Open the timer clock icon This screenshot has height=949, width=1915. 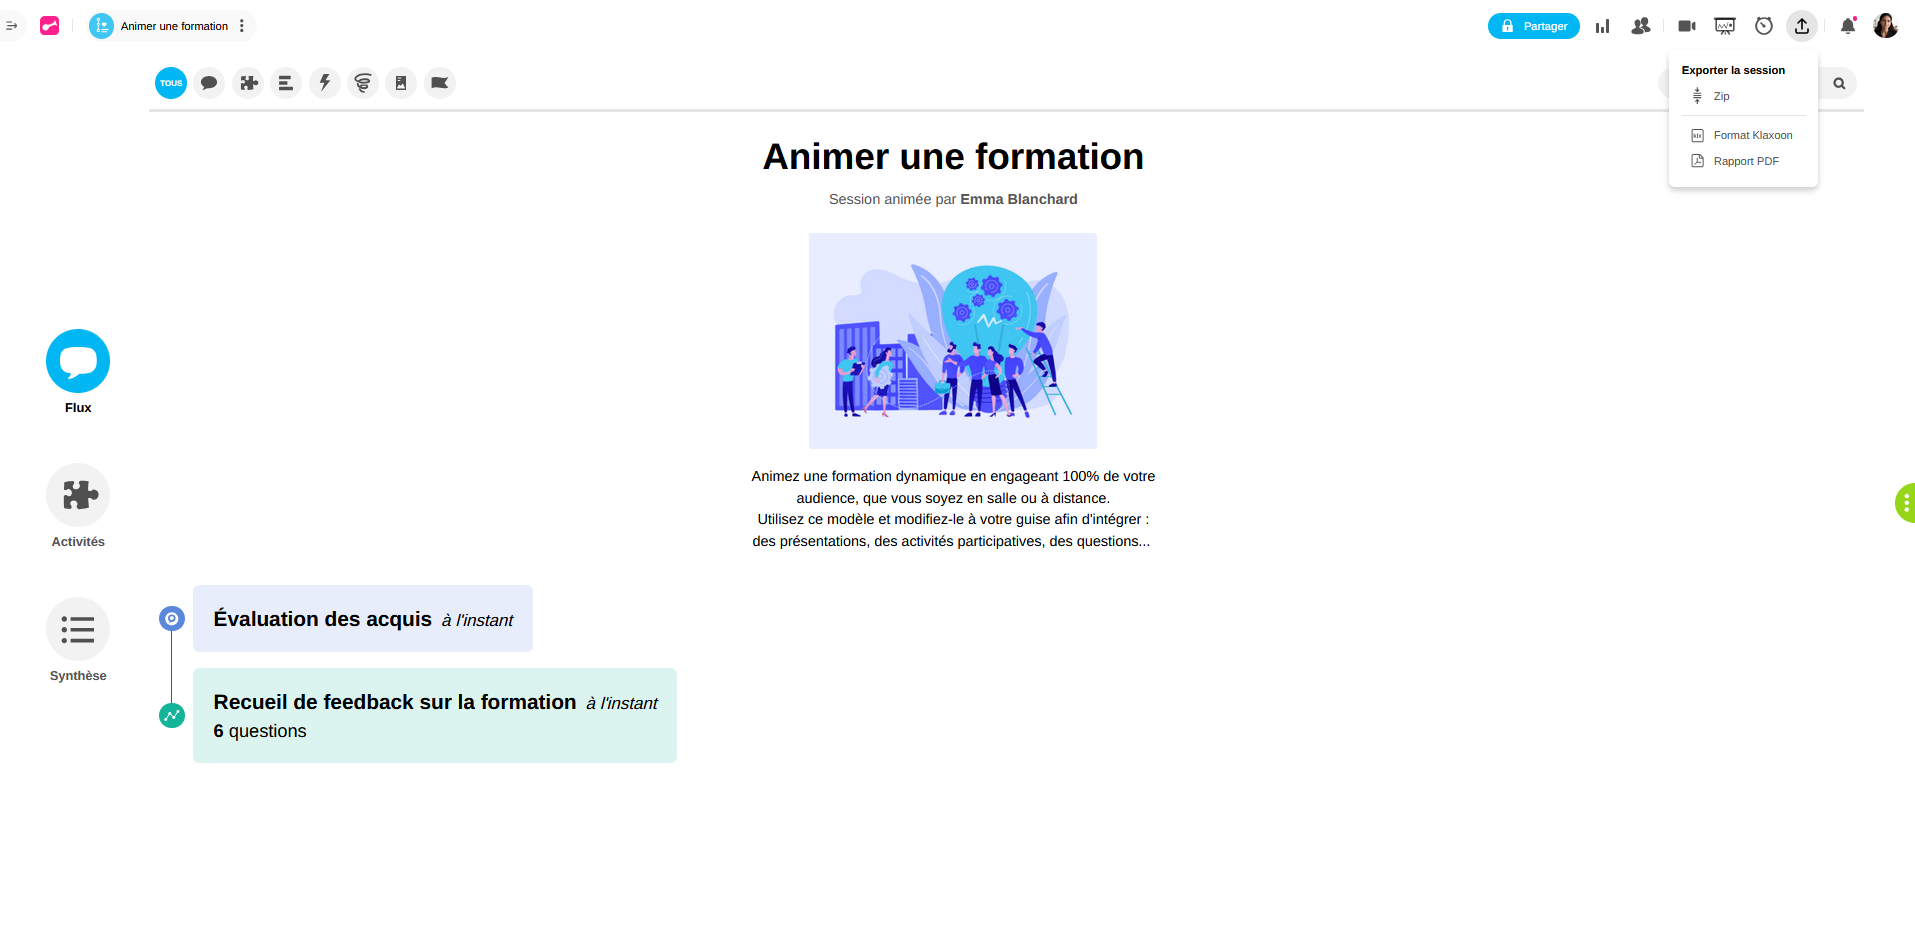click(x=1764, y=26)
